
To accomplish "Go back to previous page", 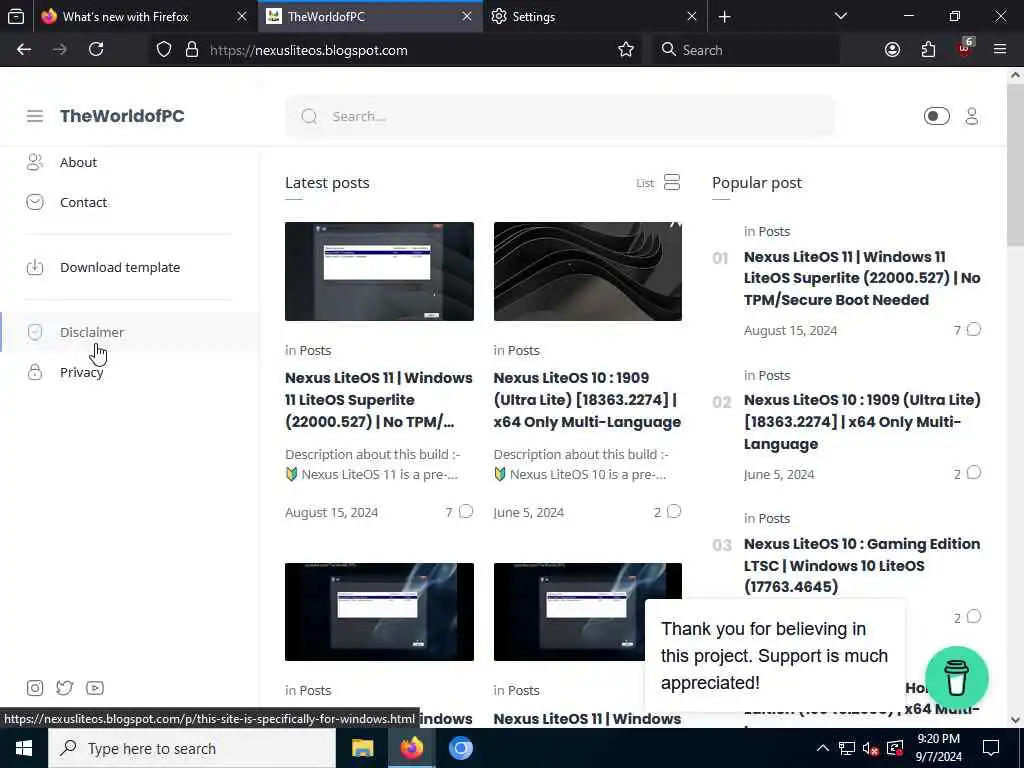I will [24, 50].
